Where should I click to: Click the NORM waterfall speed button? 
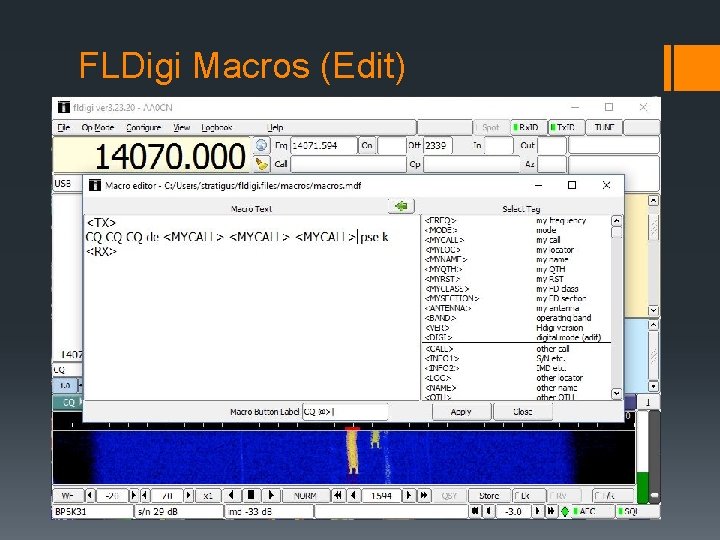[x=305, y=495]
